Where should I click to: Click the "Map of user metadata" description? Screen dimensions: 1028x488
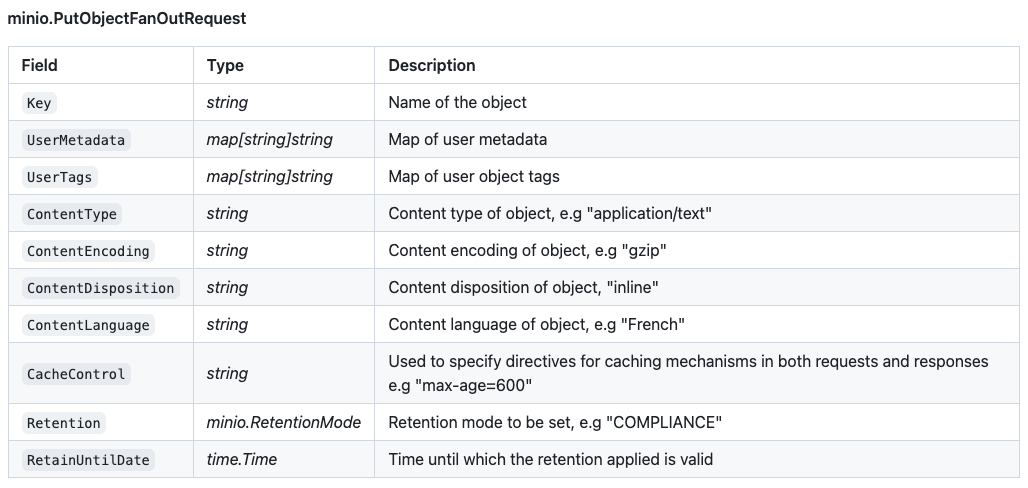coord(467,139)
